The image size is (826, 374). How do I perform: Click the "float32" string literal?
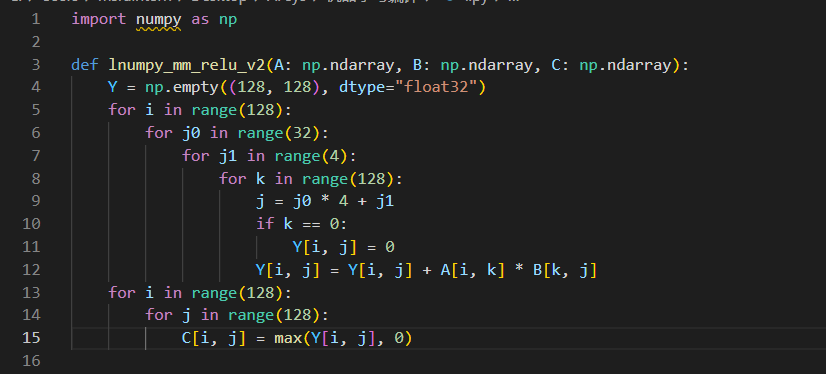point(440,87)
